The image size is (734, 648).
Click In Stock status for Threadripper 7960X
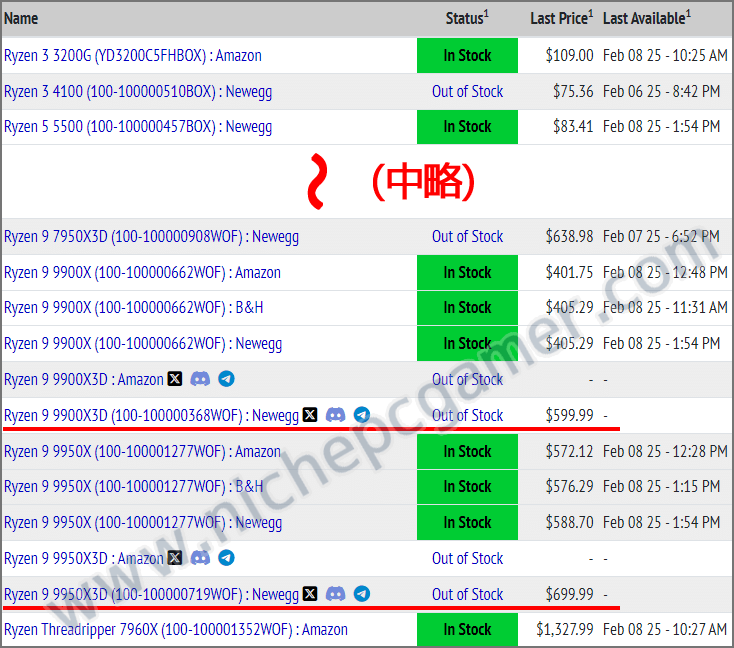[467, 629]
